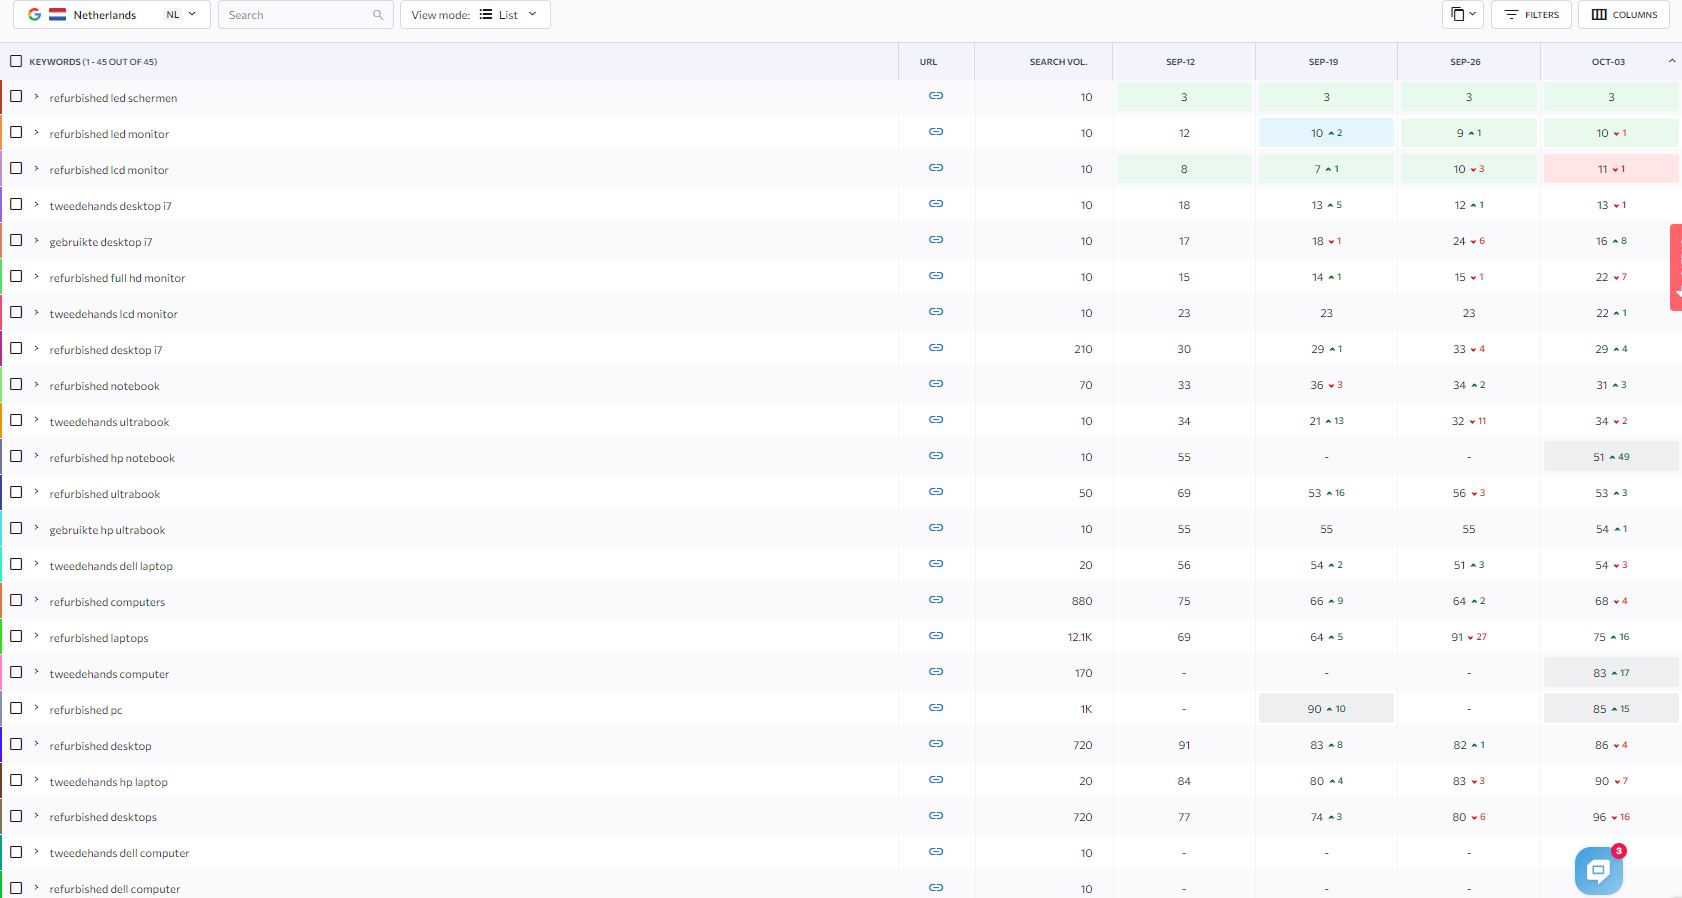Open URL link for refurbished lcd monitor

936,168
